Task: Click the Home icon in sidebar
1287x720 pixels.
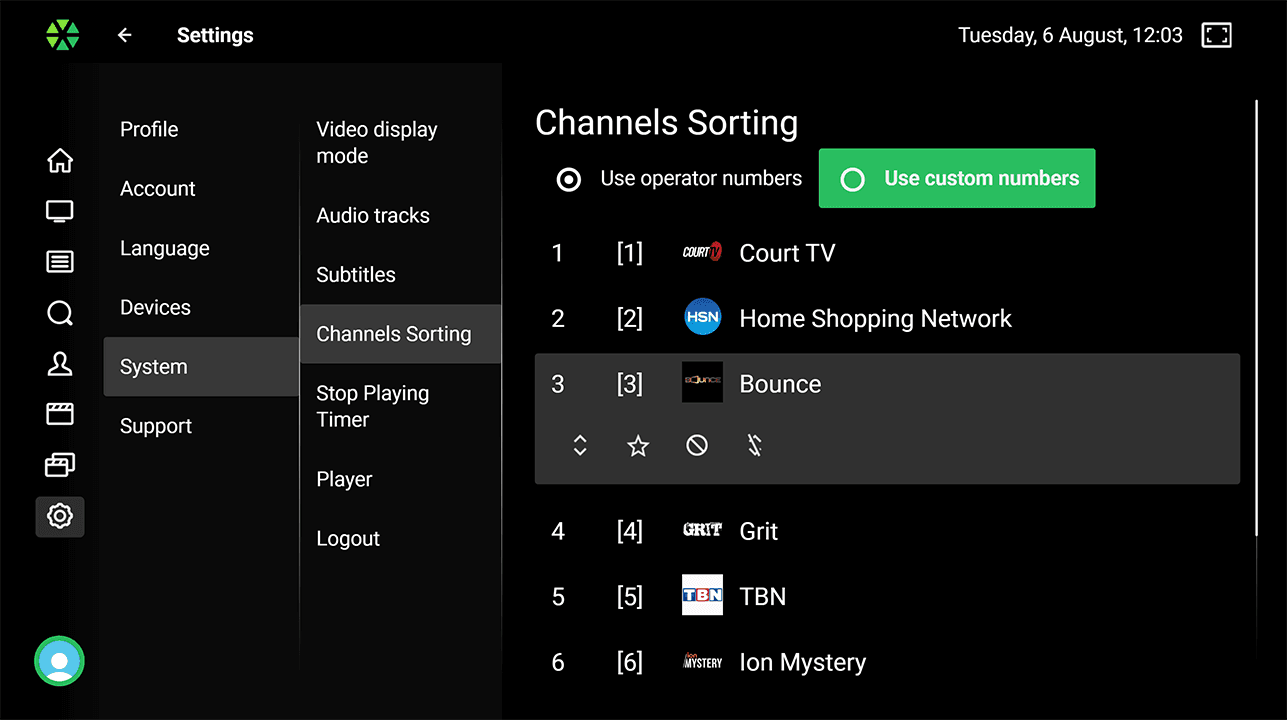Action: (60, 161)
